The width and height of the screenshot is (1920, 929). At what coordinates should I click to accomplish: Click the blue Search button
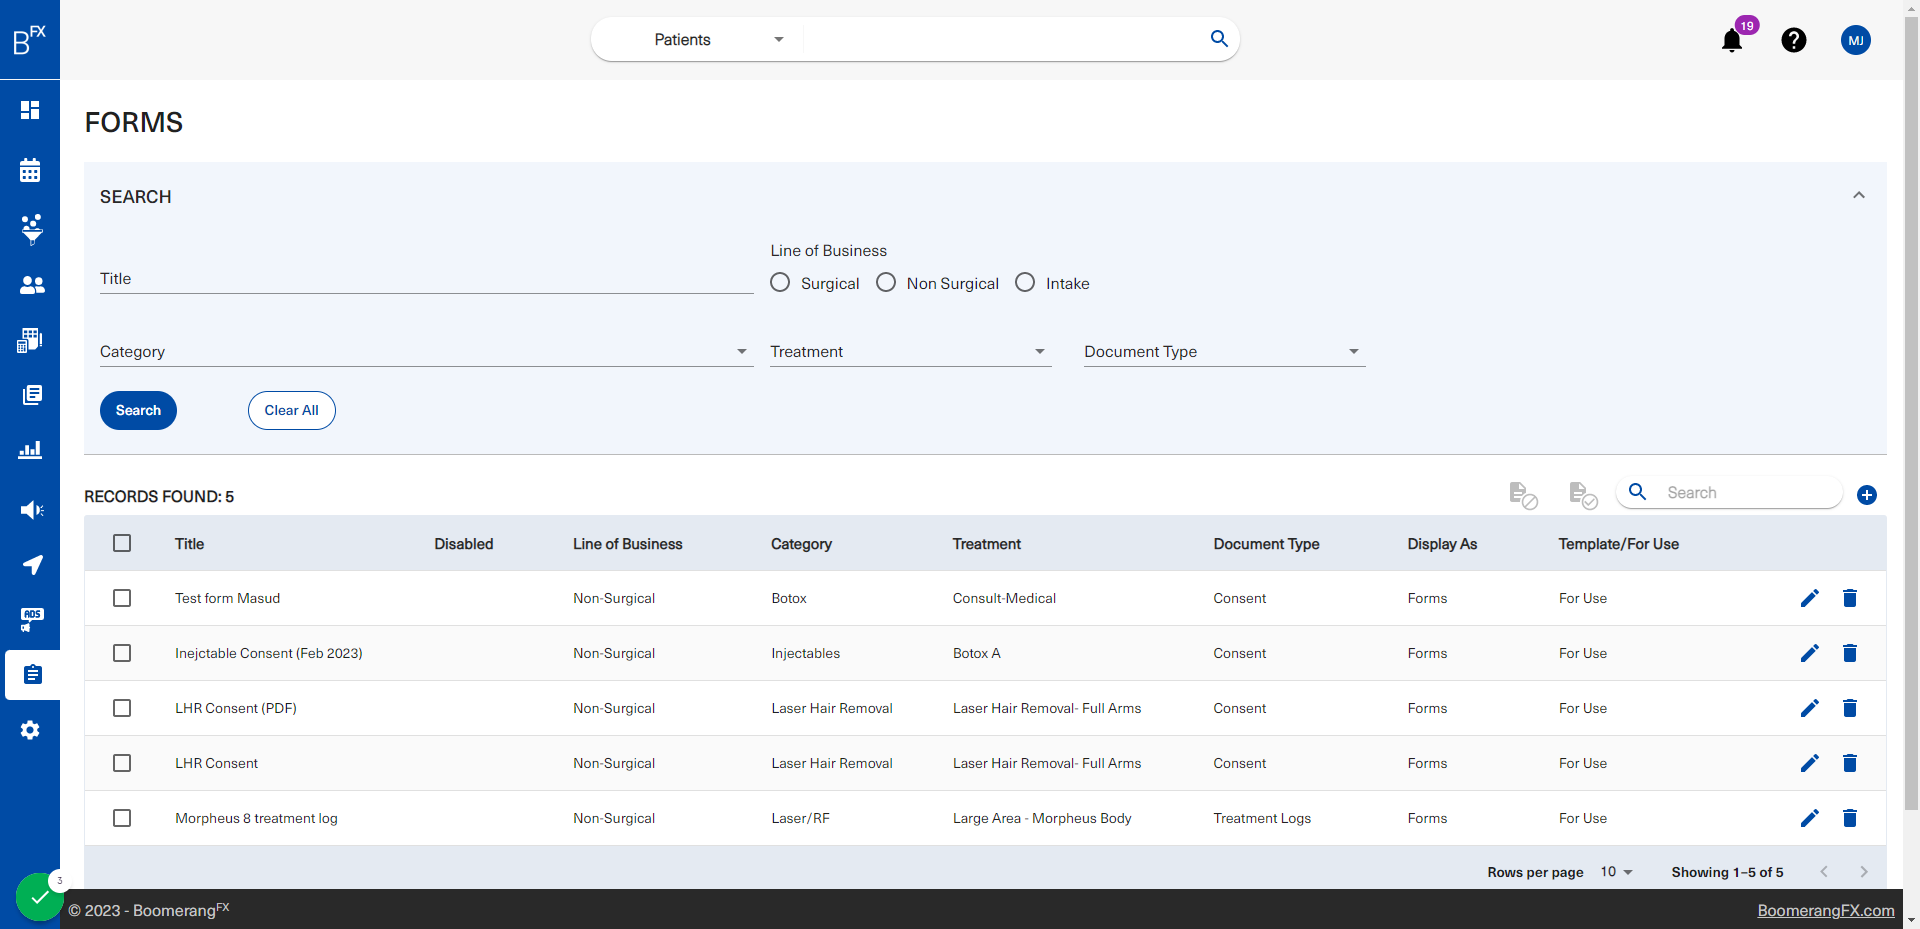[138, 411]
